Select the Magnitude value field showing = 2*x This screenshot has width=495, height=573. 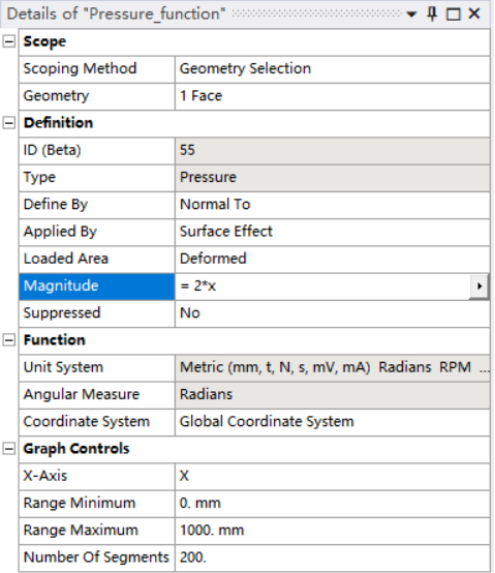323,286
